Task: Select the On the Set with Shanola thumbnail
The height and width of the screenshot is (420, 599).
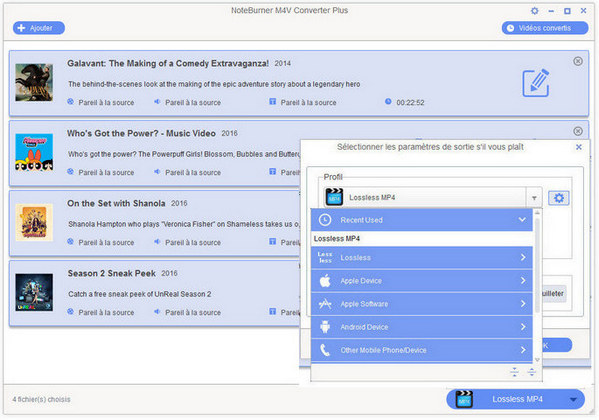Action: (x=34, y=222)
